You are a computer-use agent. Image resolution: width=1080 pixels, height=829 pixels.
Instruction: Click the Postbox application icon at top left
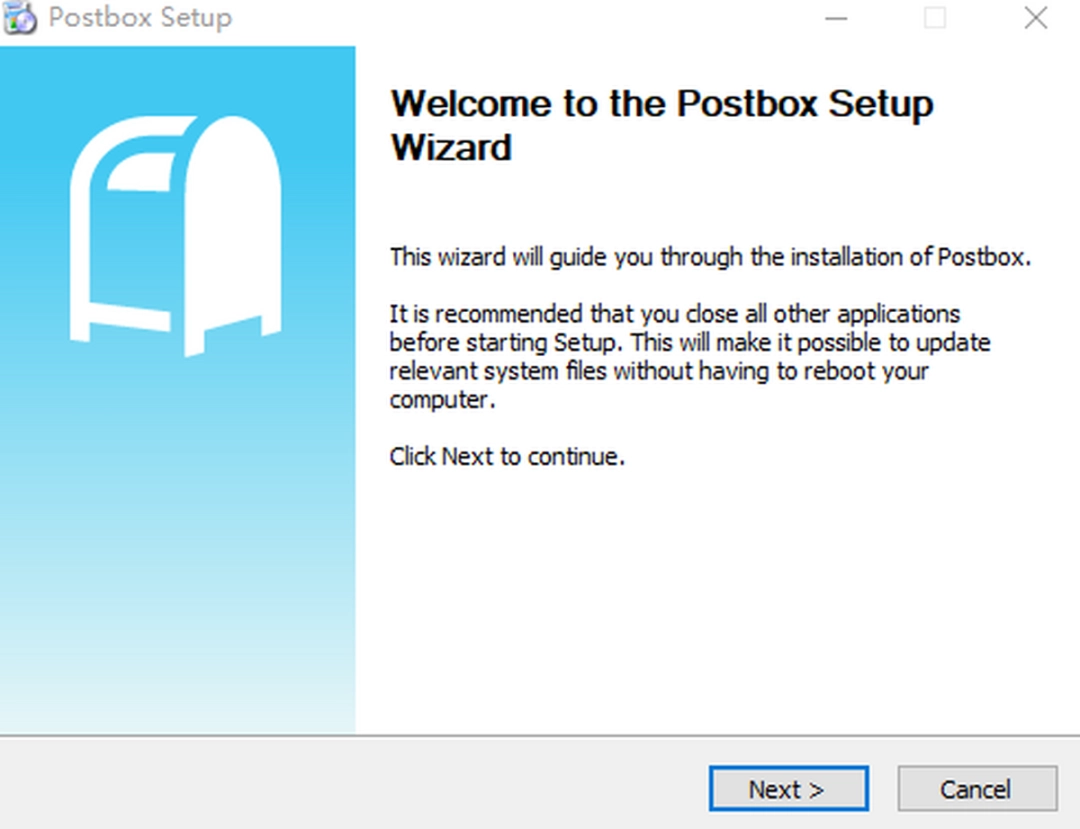[22, 17]
